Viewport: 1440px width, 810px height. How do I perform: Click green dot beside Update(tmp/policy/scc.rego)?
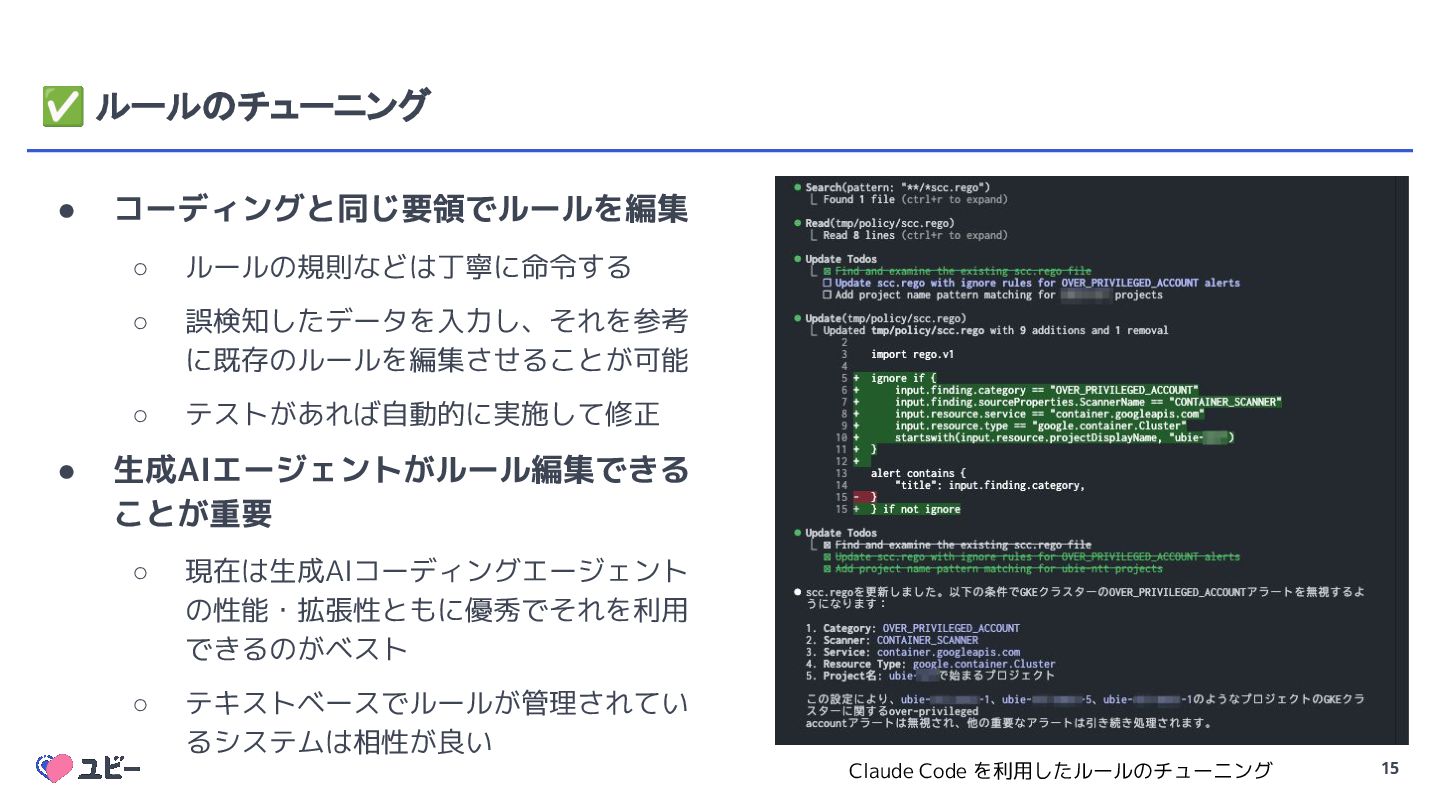797,318
